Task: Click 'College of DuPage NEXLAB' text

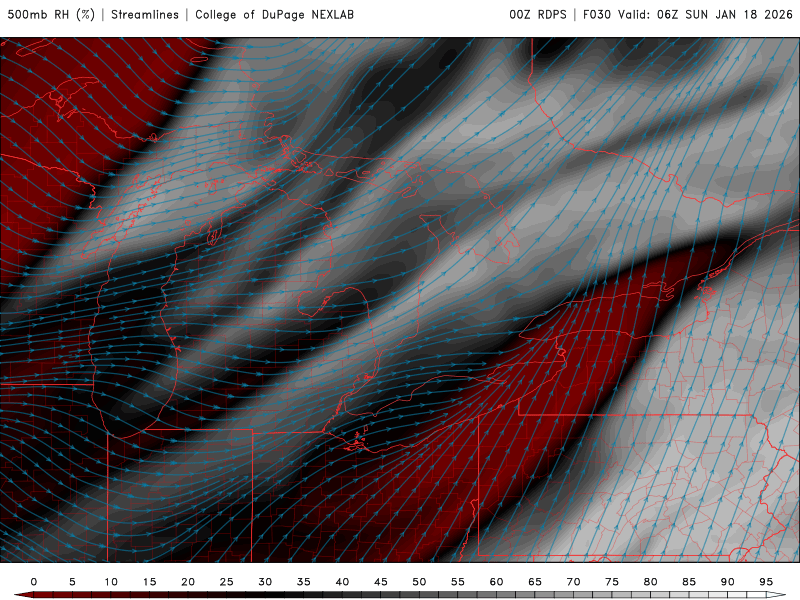Action: click(x=274, y=14)
